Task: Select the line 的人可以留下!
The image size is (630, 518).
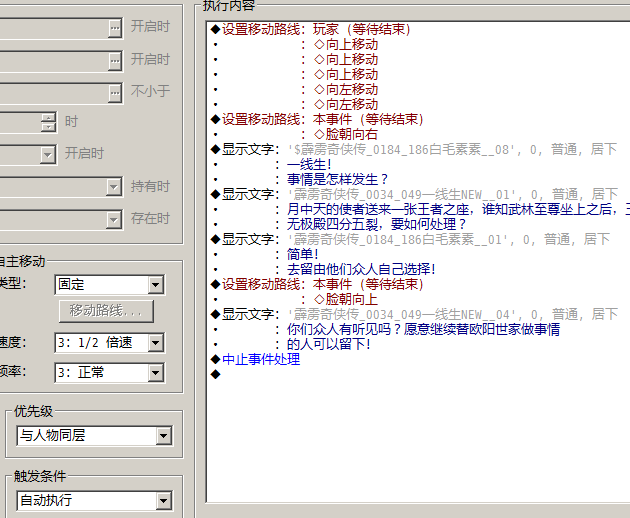Action: point(329,344)
